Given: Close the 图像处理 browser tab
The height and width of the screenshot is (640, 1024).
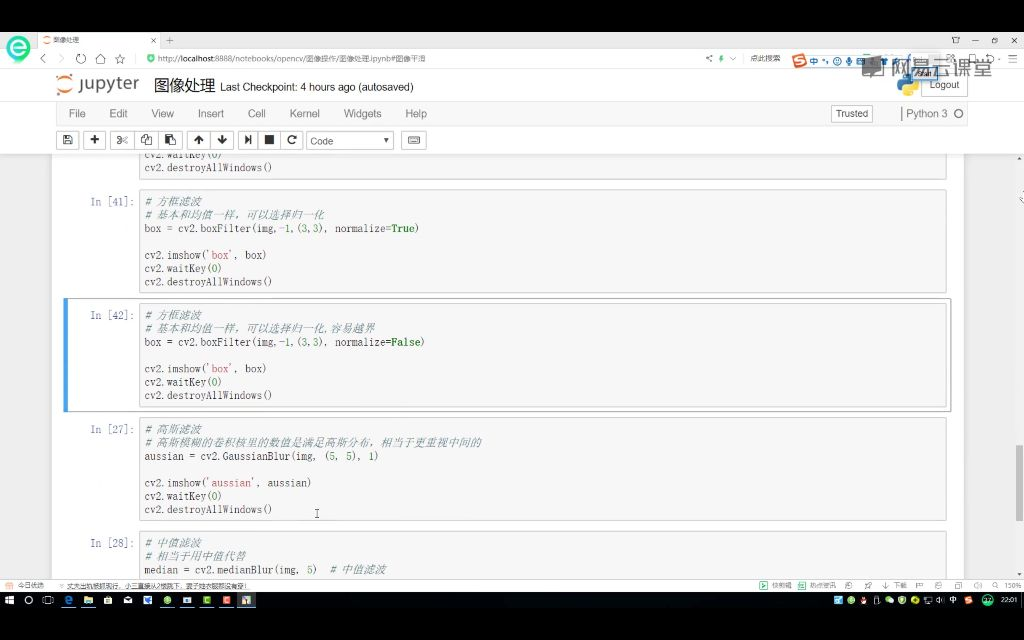Looking at the screenshot, I should 153,40.
